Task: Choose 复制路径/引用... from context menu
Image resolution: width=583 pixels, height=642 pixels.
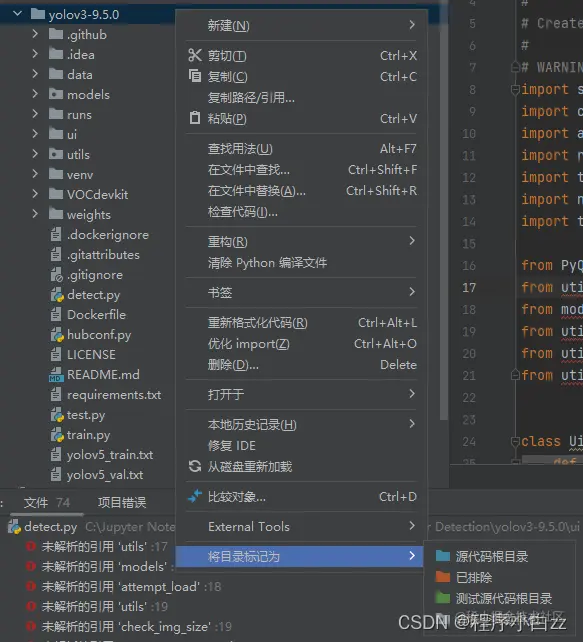Action: tap(301, 97)
